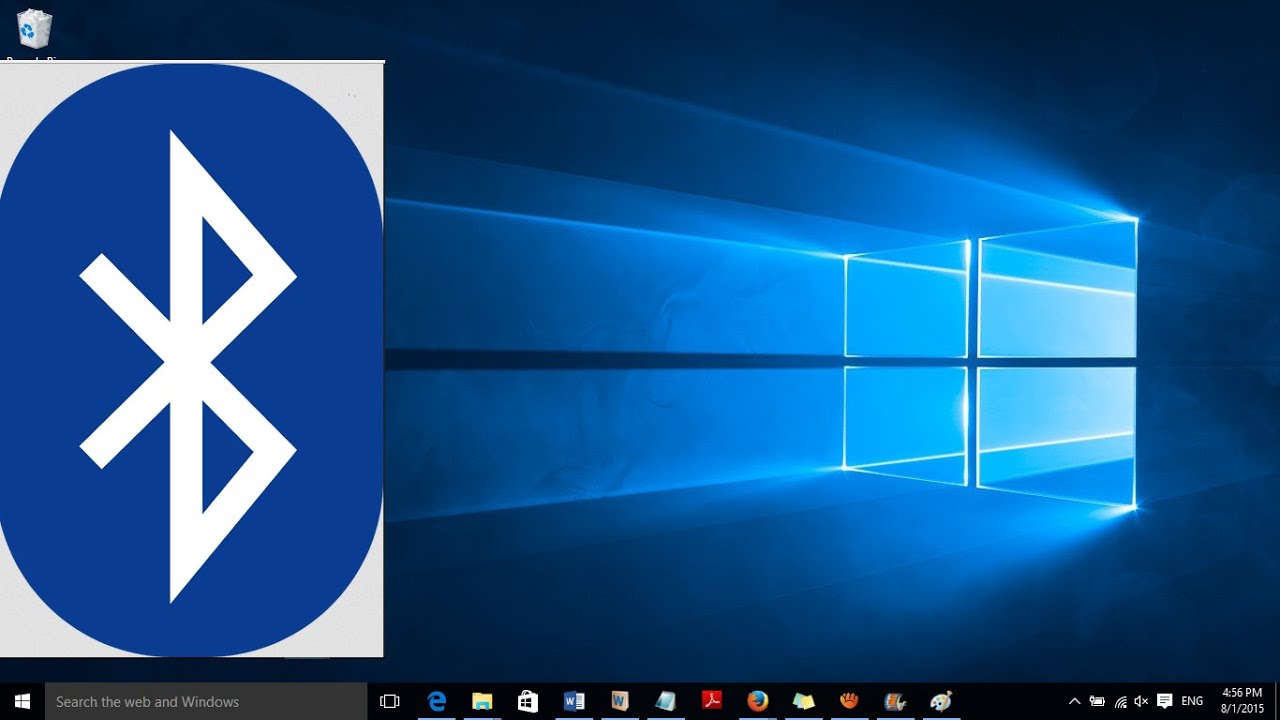Open the Action Center notifications icon

point(1164,701)
